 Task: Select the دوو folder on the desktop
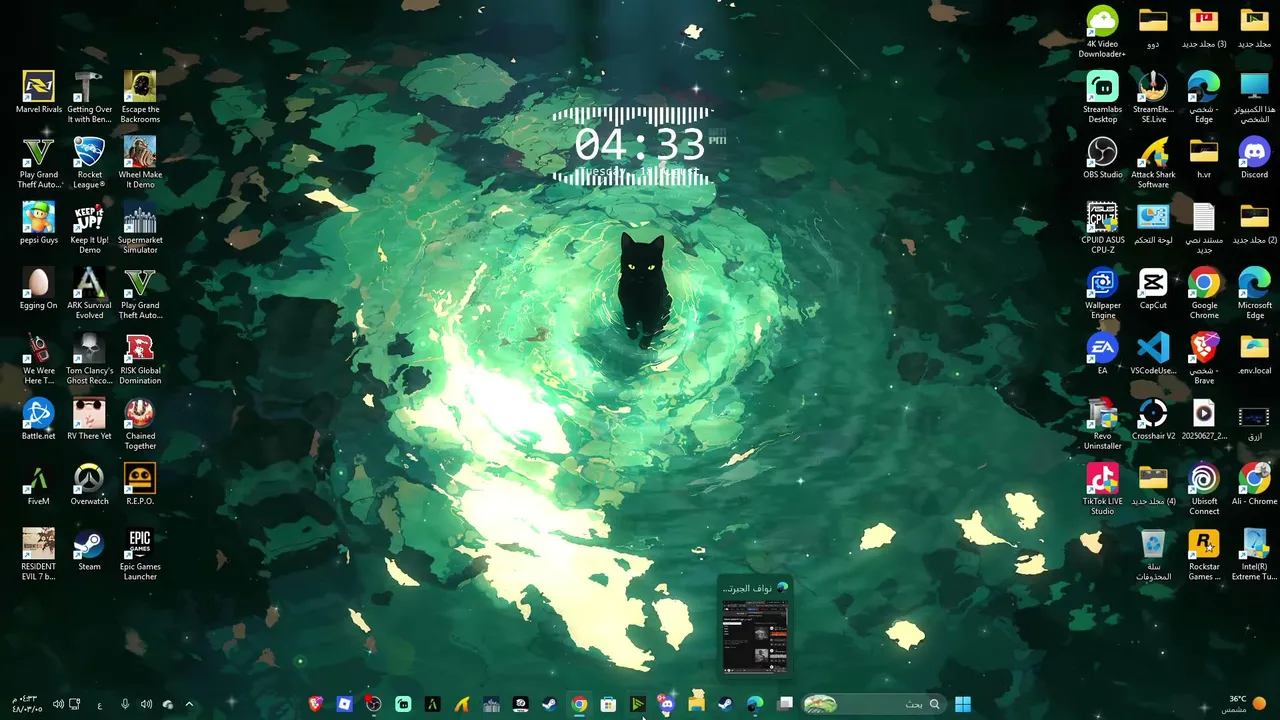[x=1153, y=27]
